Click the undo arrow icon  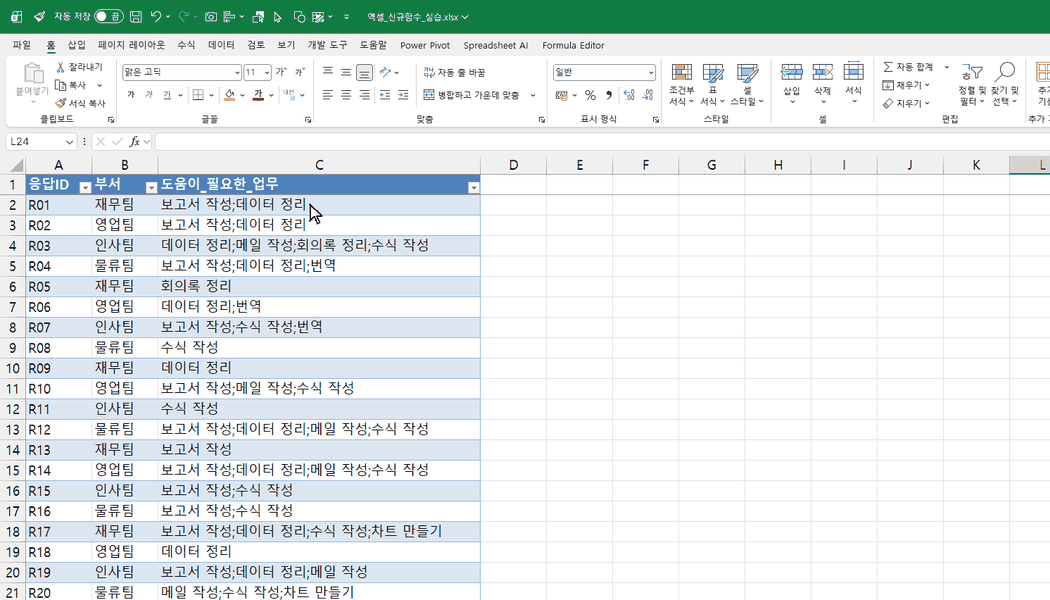156,17
